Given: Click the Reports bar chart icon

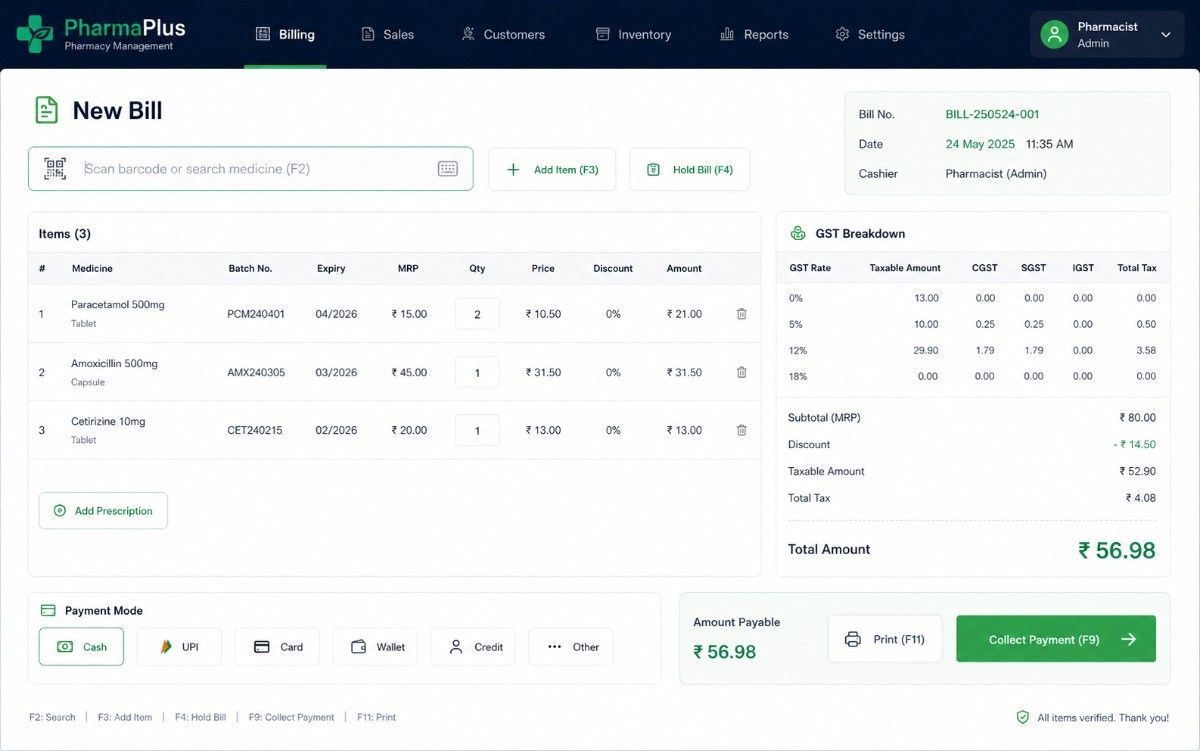Looking at the screenshot, I should pyautogui.click(x=727, y=34).
